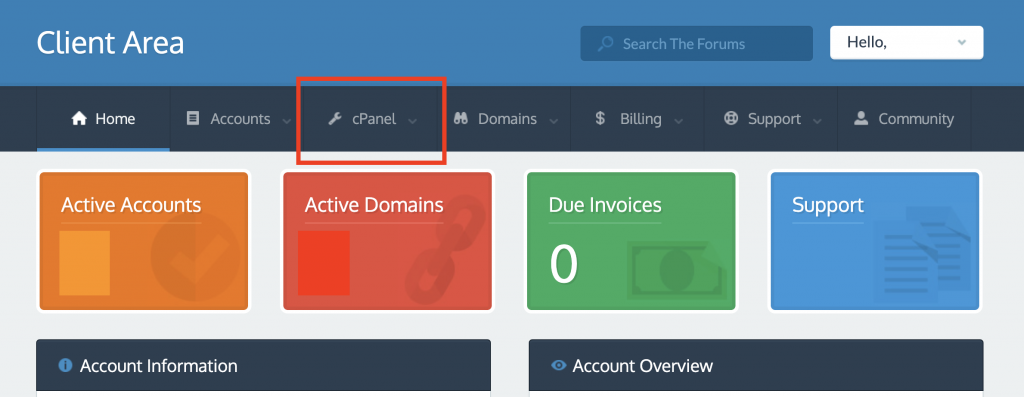Click the cPanel wrench icon
The width and height of the screenshot is (1024, 397).
click(335, 119)
